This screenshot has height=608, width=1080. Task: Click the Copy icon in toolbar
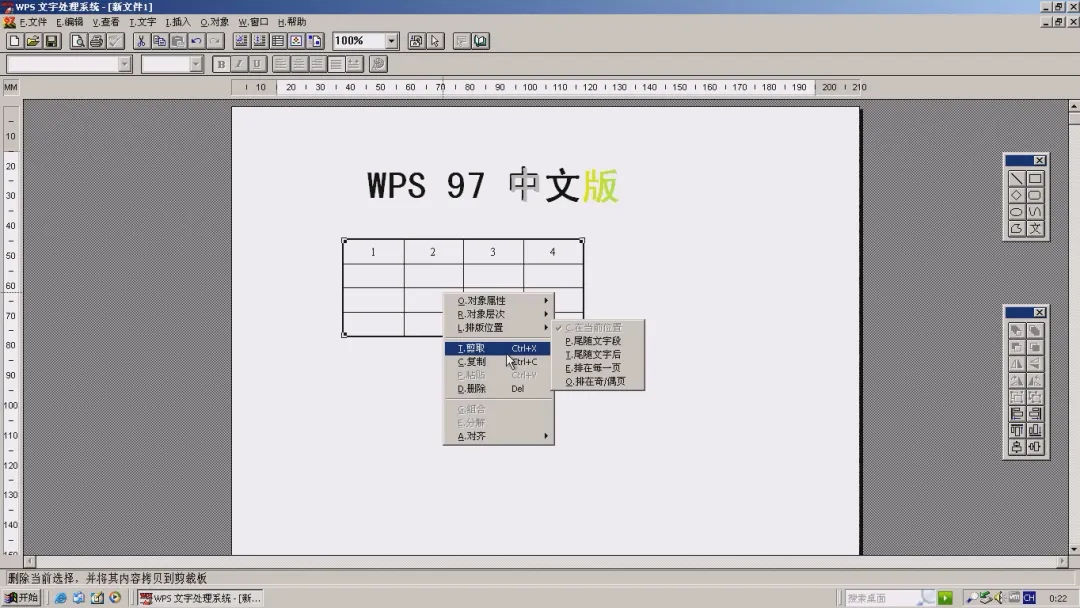[159, 41]
